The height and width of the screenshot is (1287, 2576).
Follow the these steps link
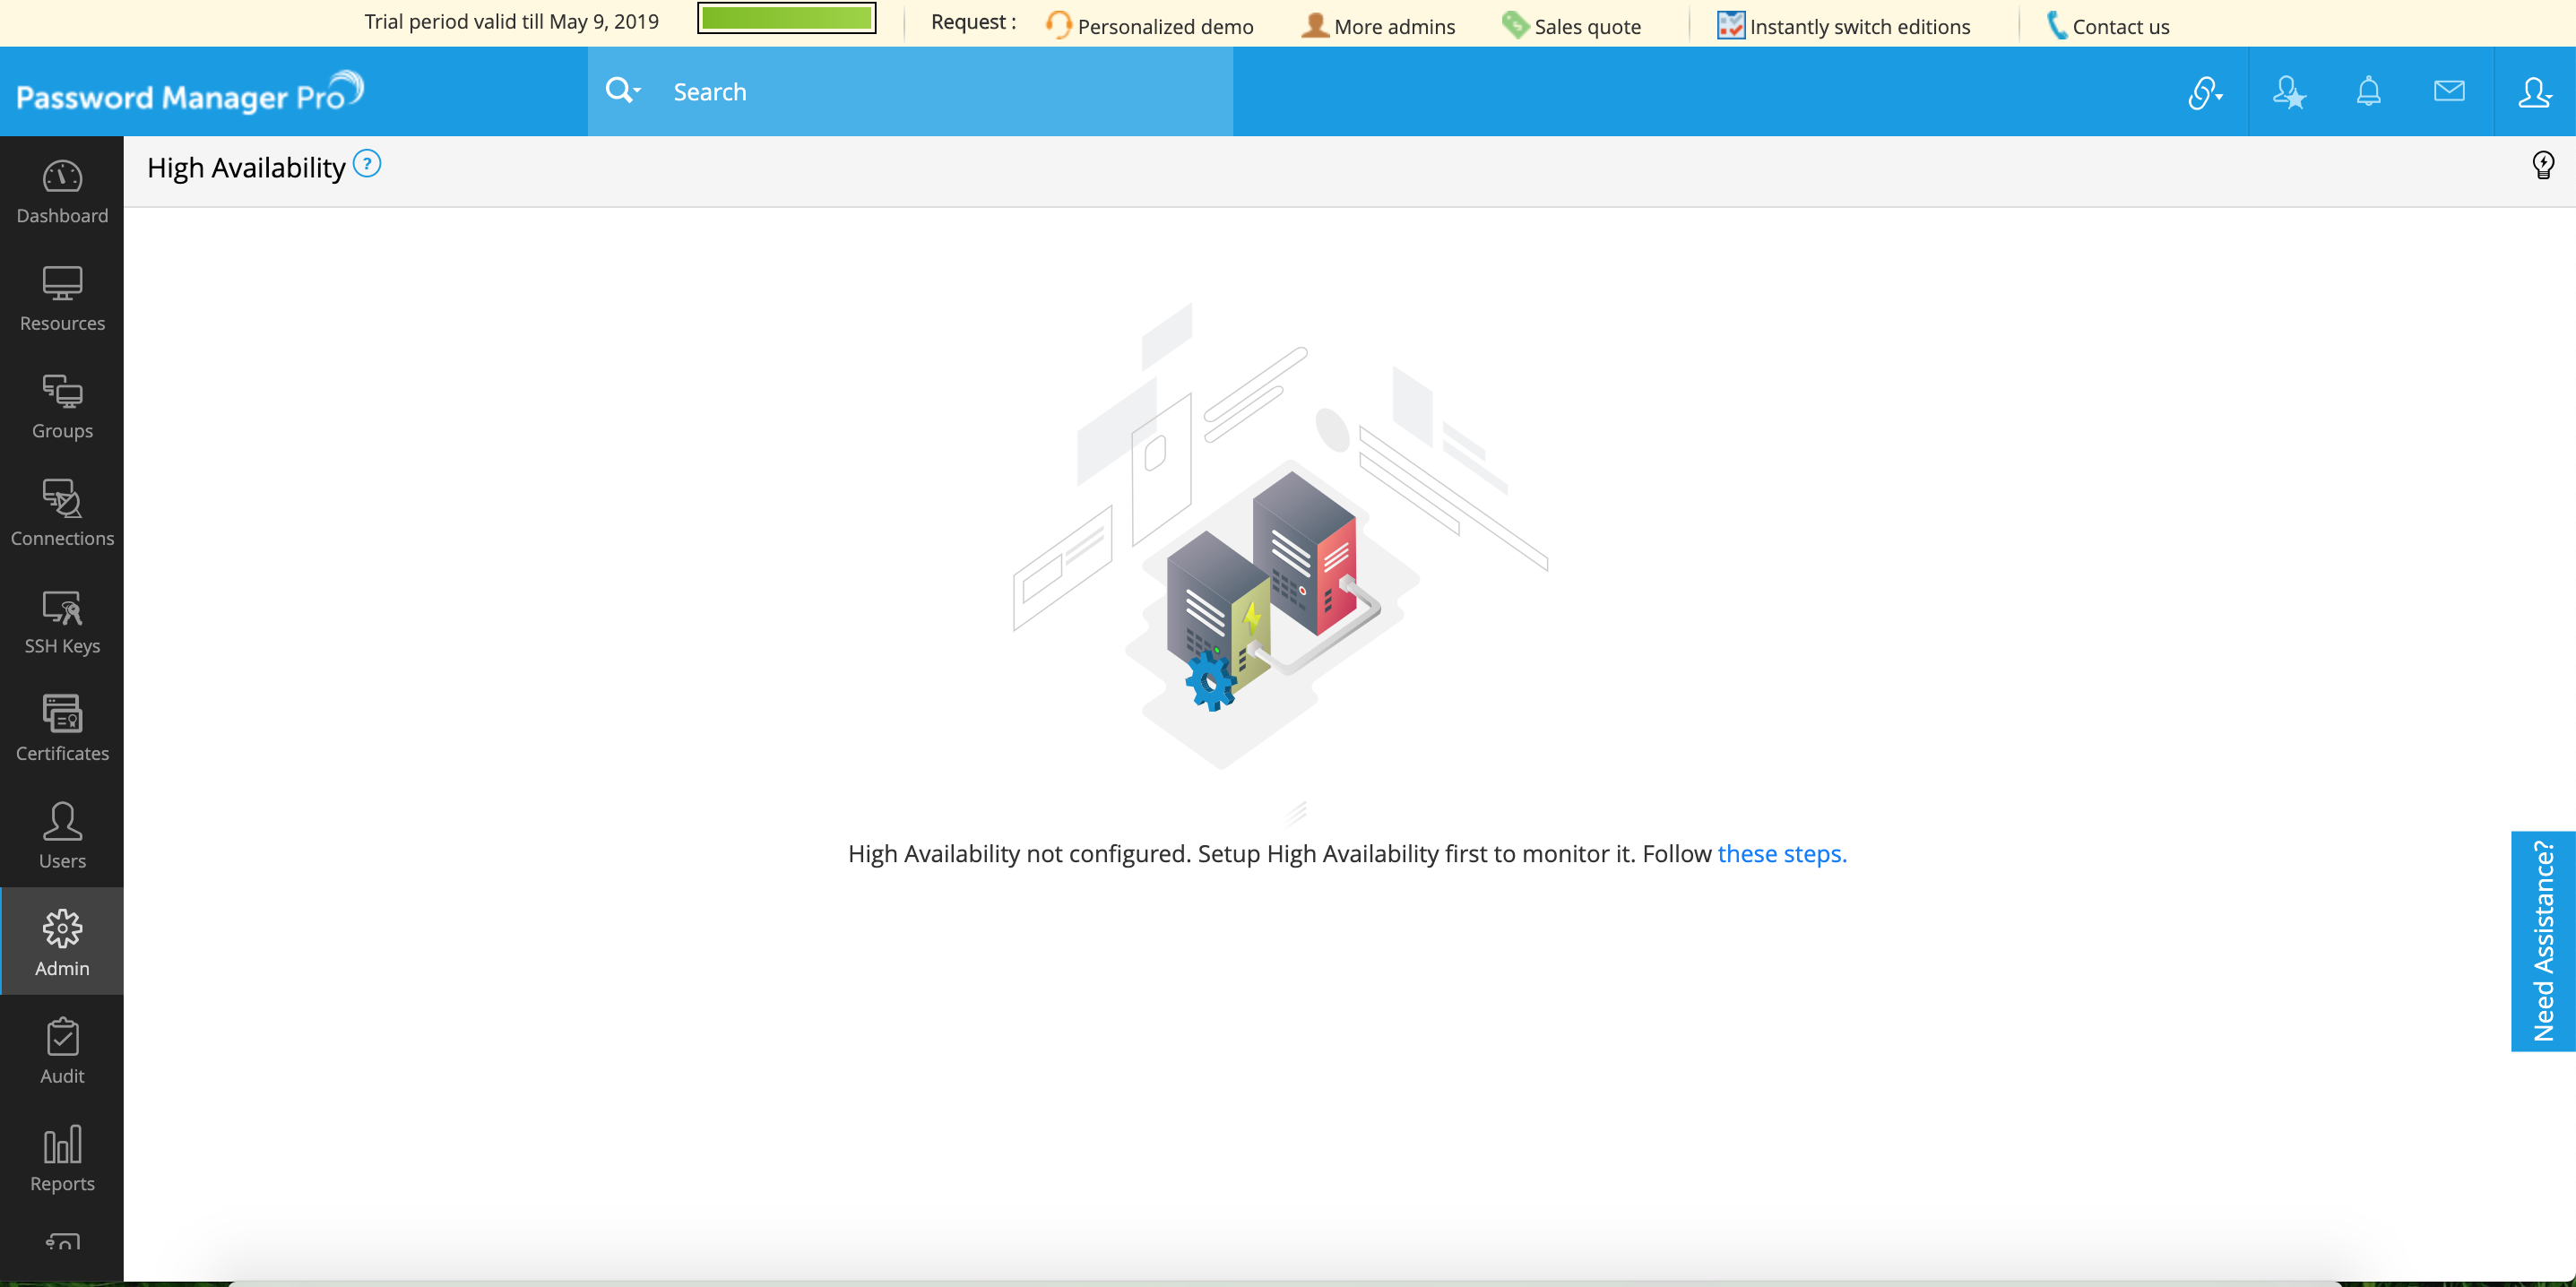[1781, 854]
